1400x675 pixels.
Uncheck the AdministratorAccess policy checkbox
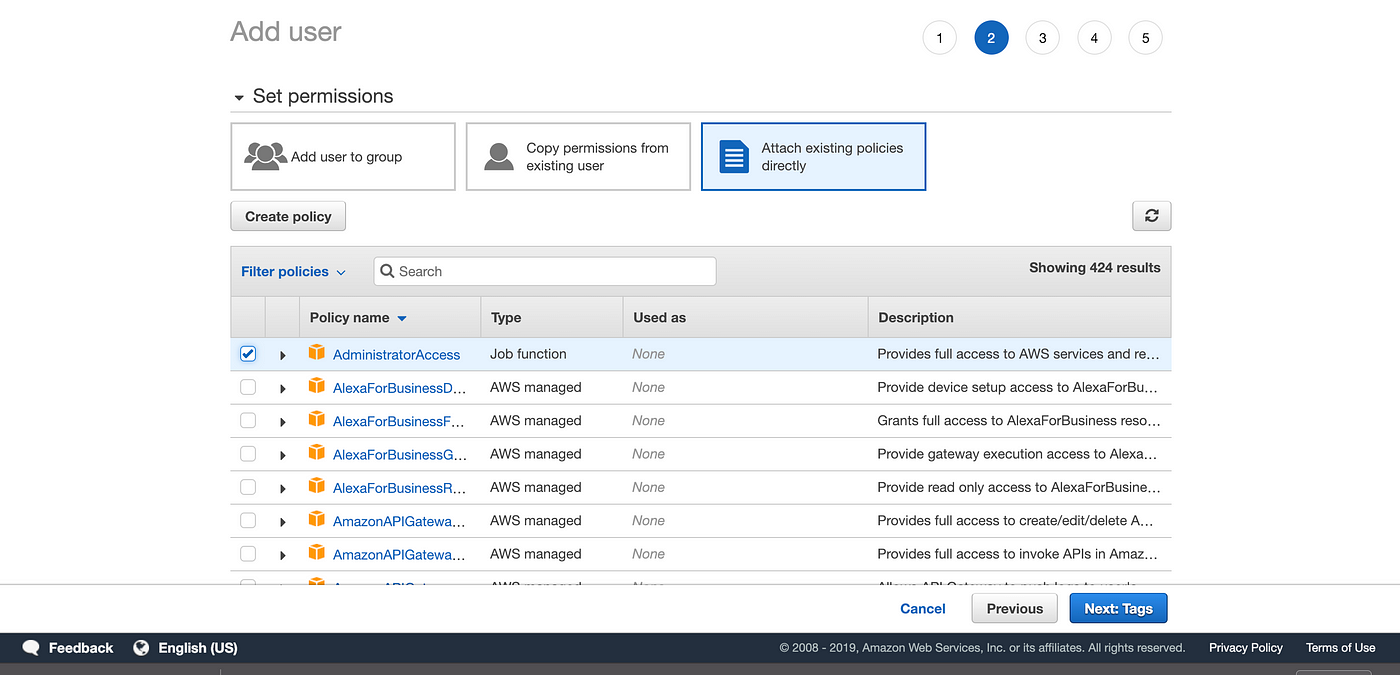(248, 354)
